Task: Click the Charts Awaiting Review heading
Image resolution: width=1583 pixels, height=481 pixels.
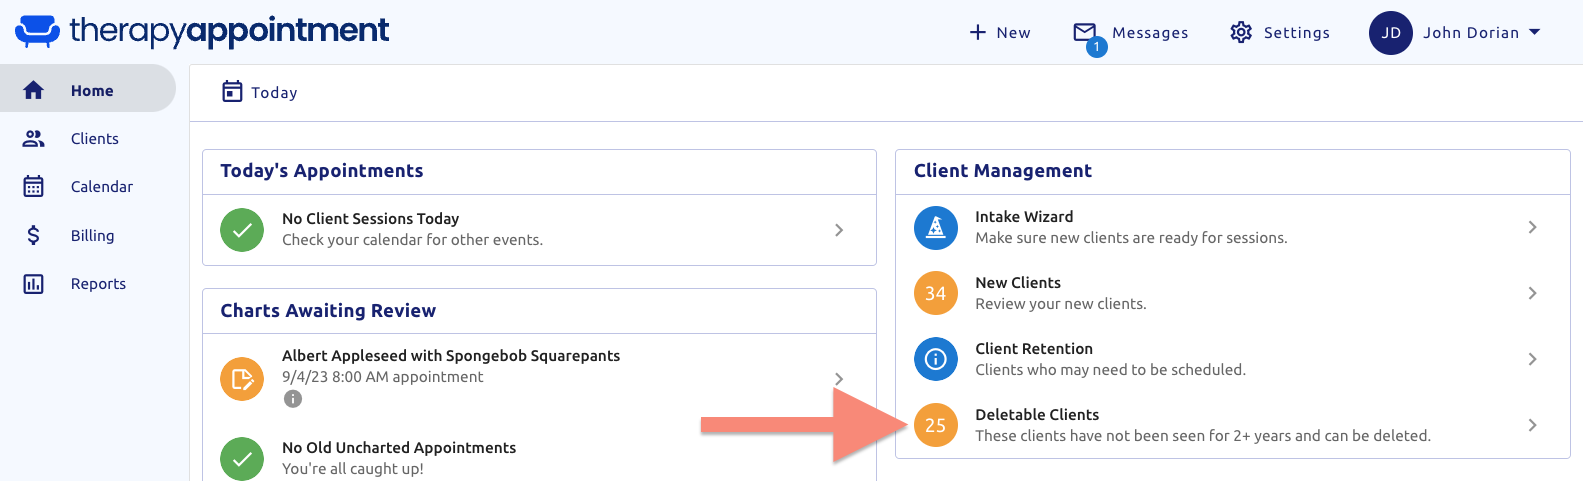Action: coord(328,311)
